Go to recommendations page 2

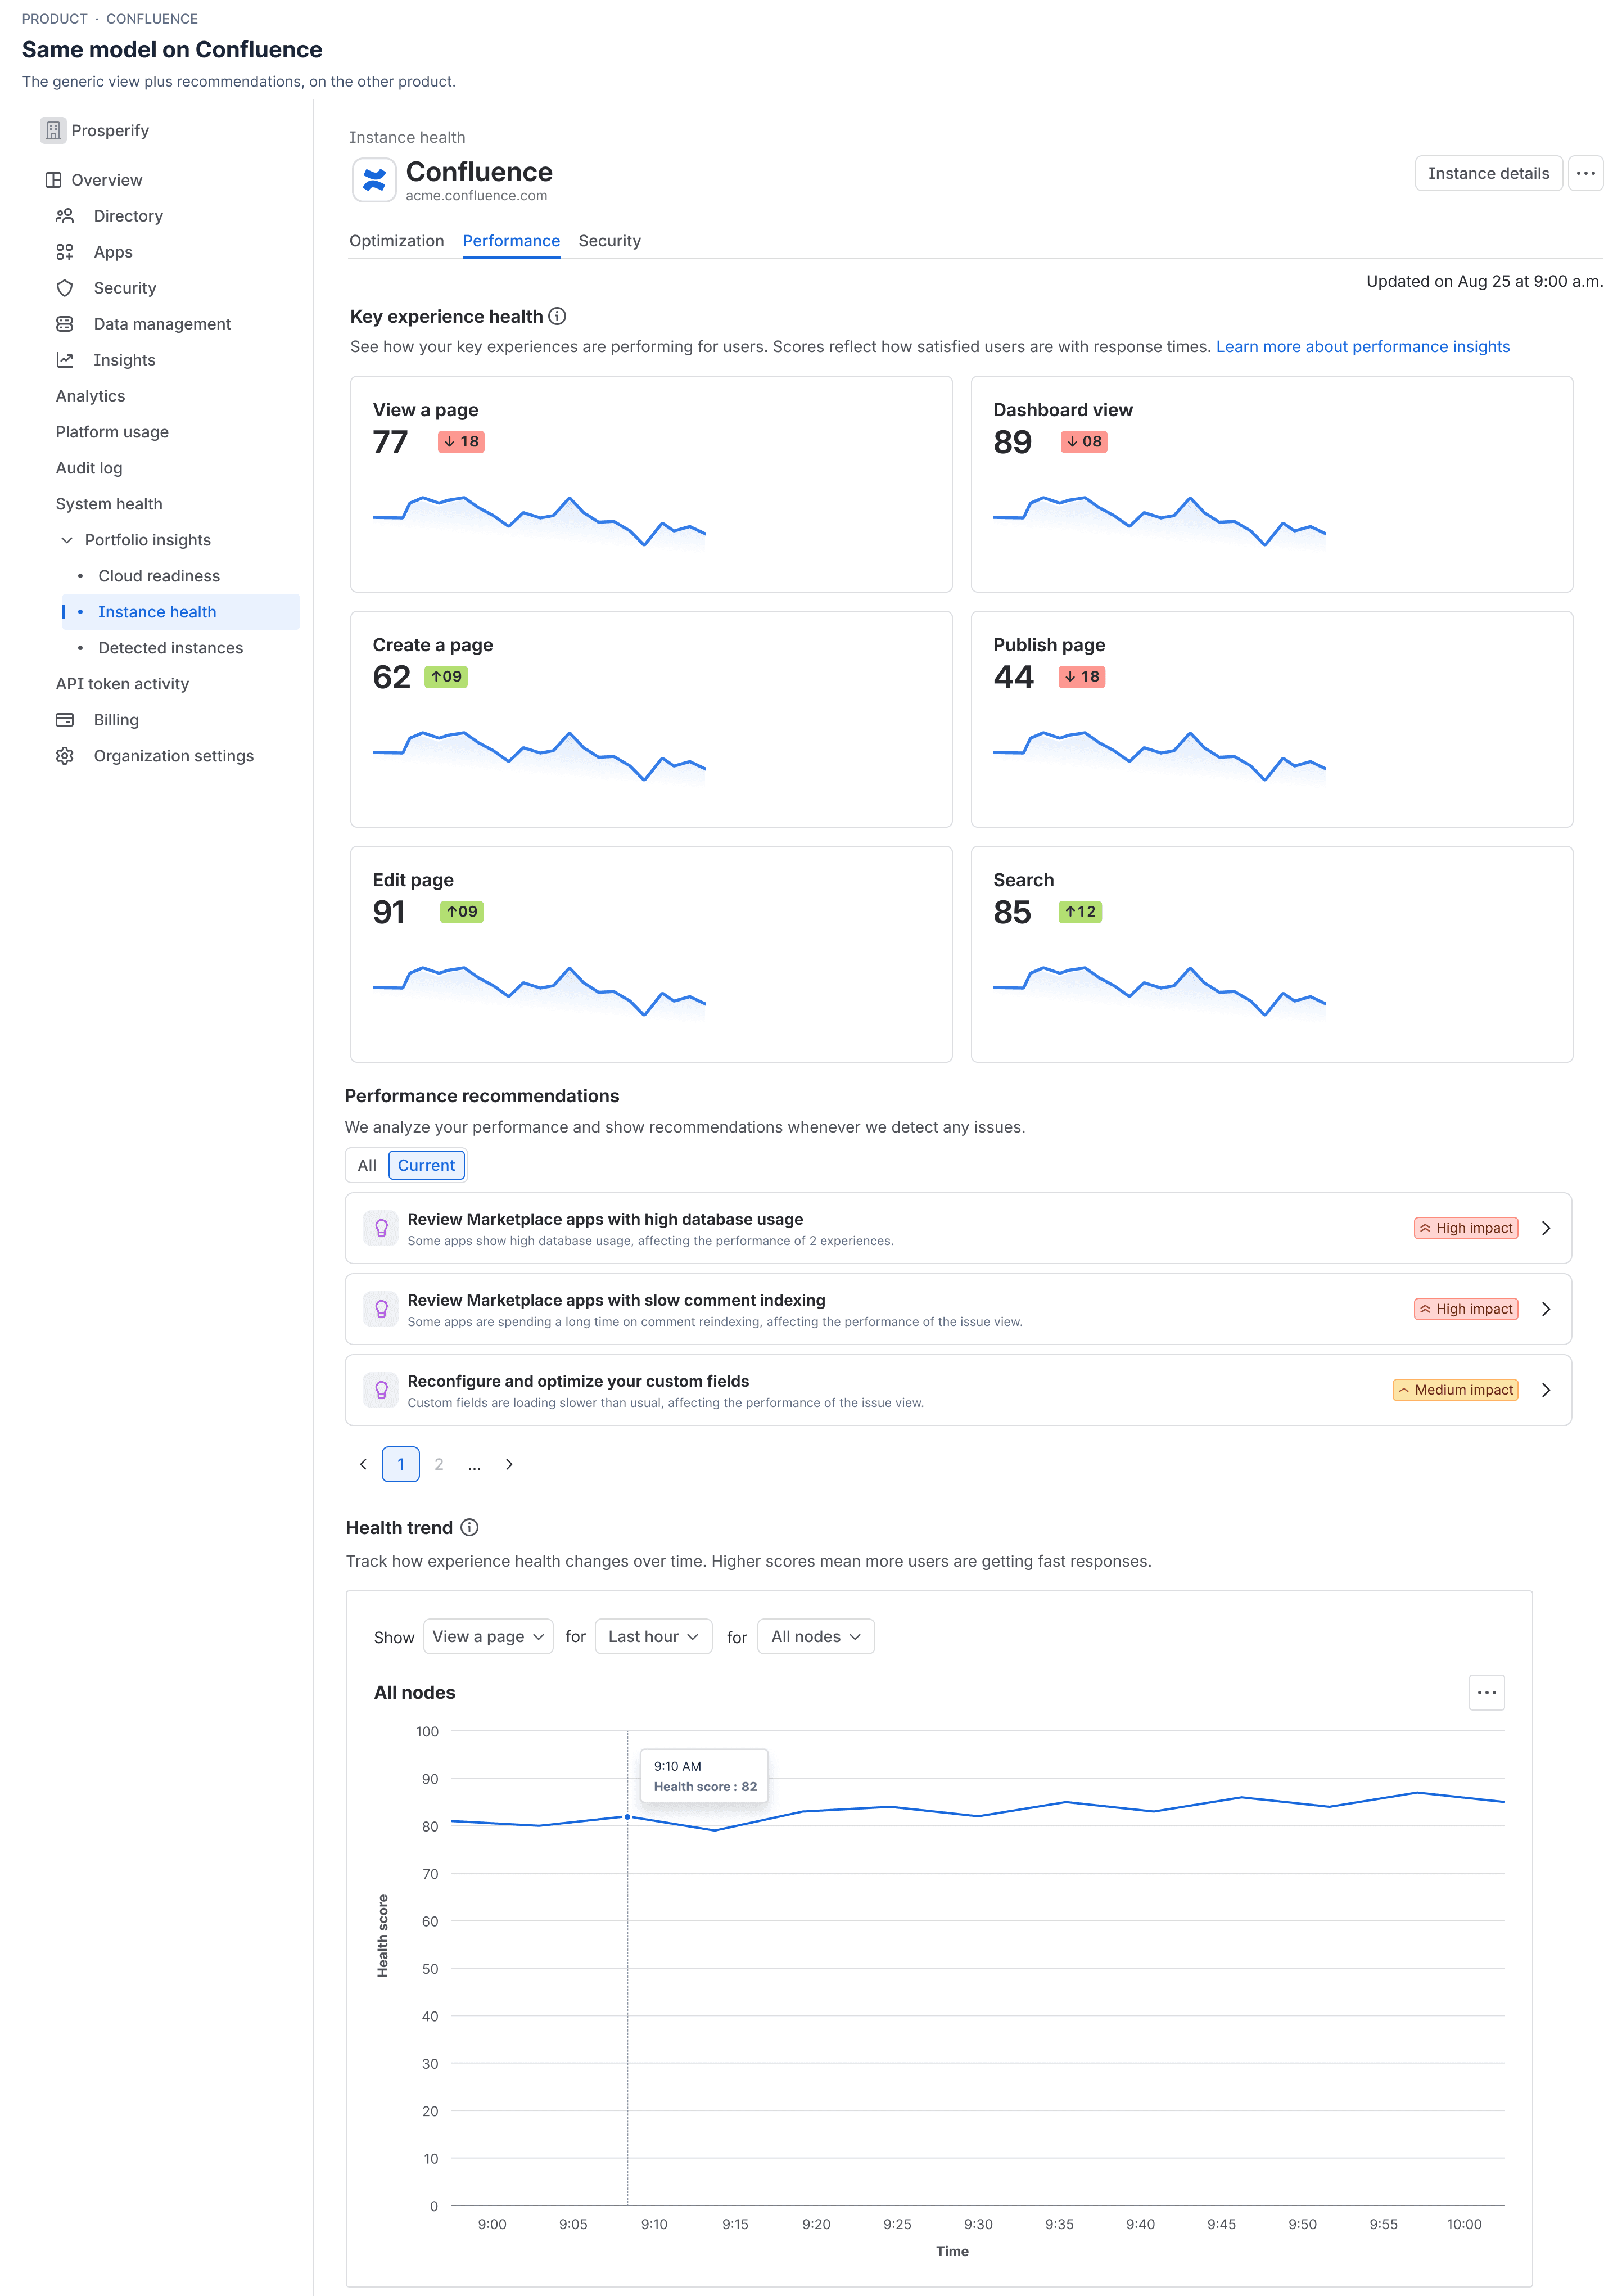coord(439,1464)
